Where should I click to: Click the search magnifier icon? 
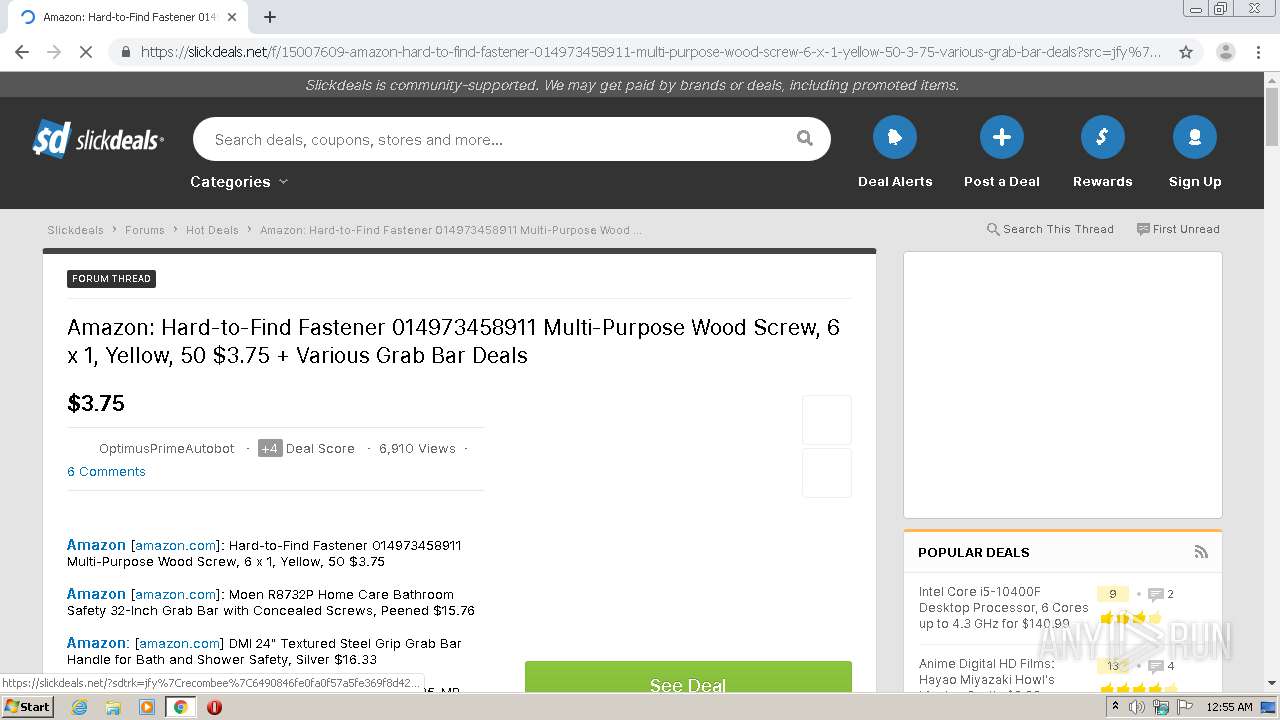(804, 139)
